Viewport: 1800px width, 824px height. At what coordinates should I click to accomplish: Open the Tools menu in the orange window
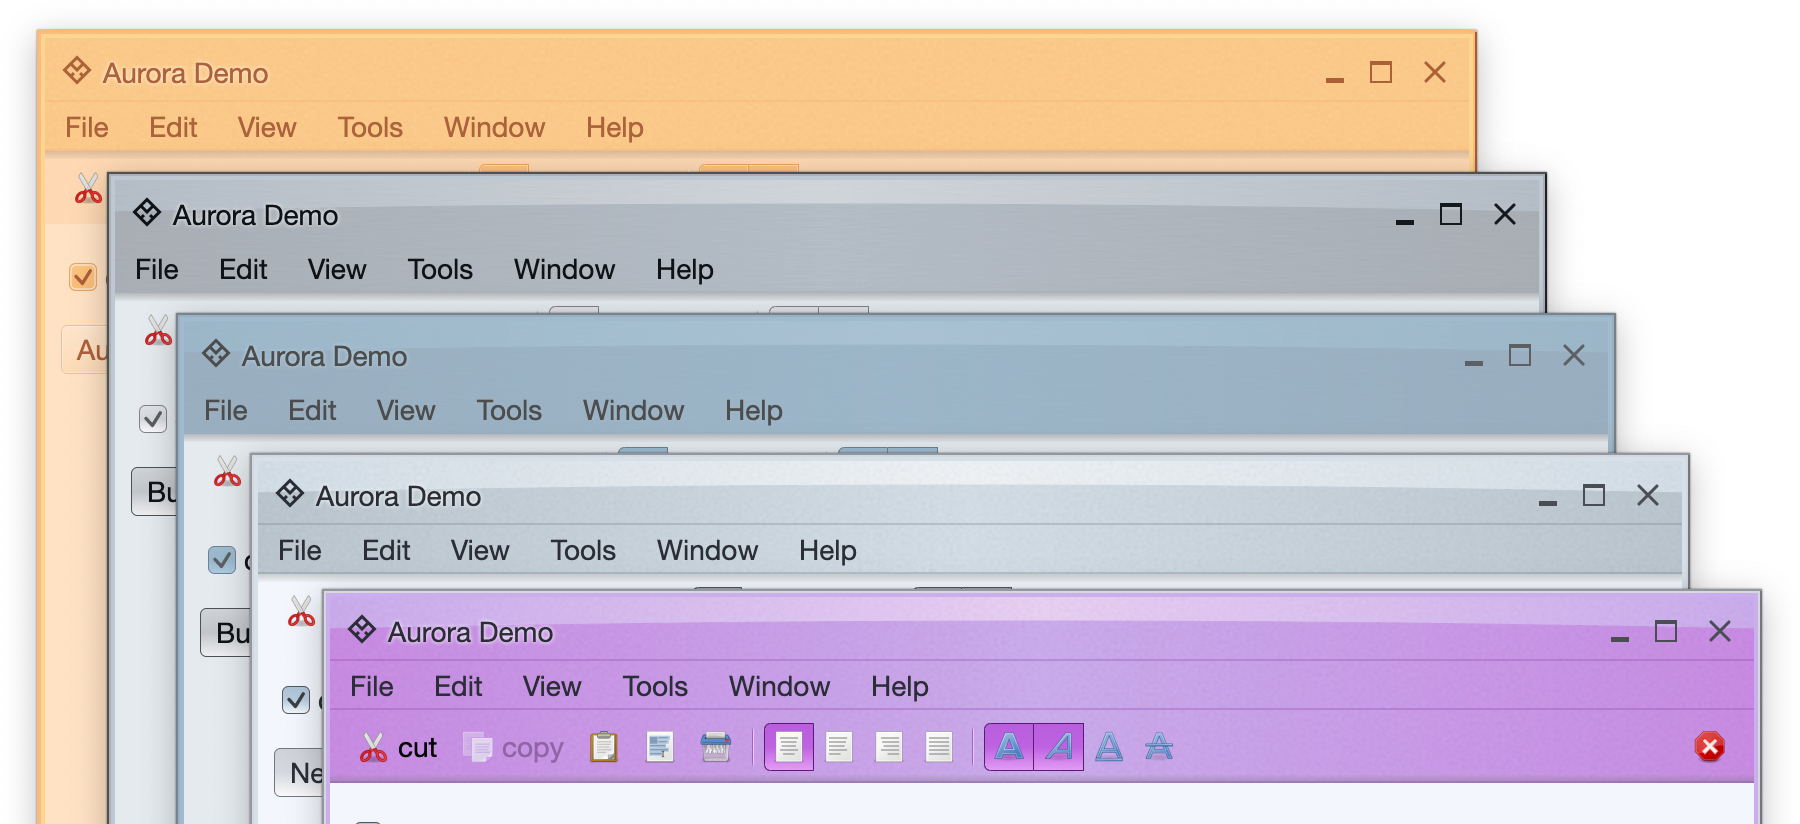click(x=370, y=127)
